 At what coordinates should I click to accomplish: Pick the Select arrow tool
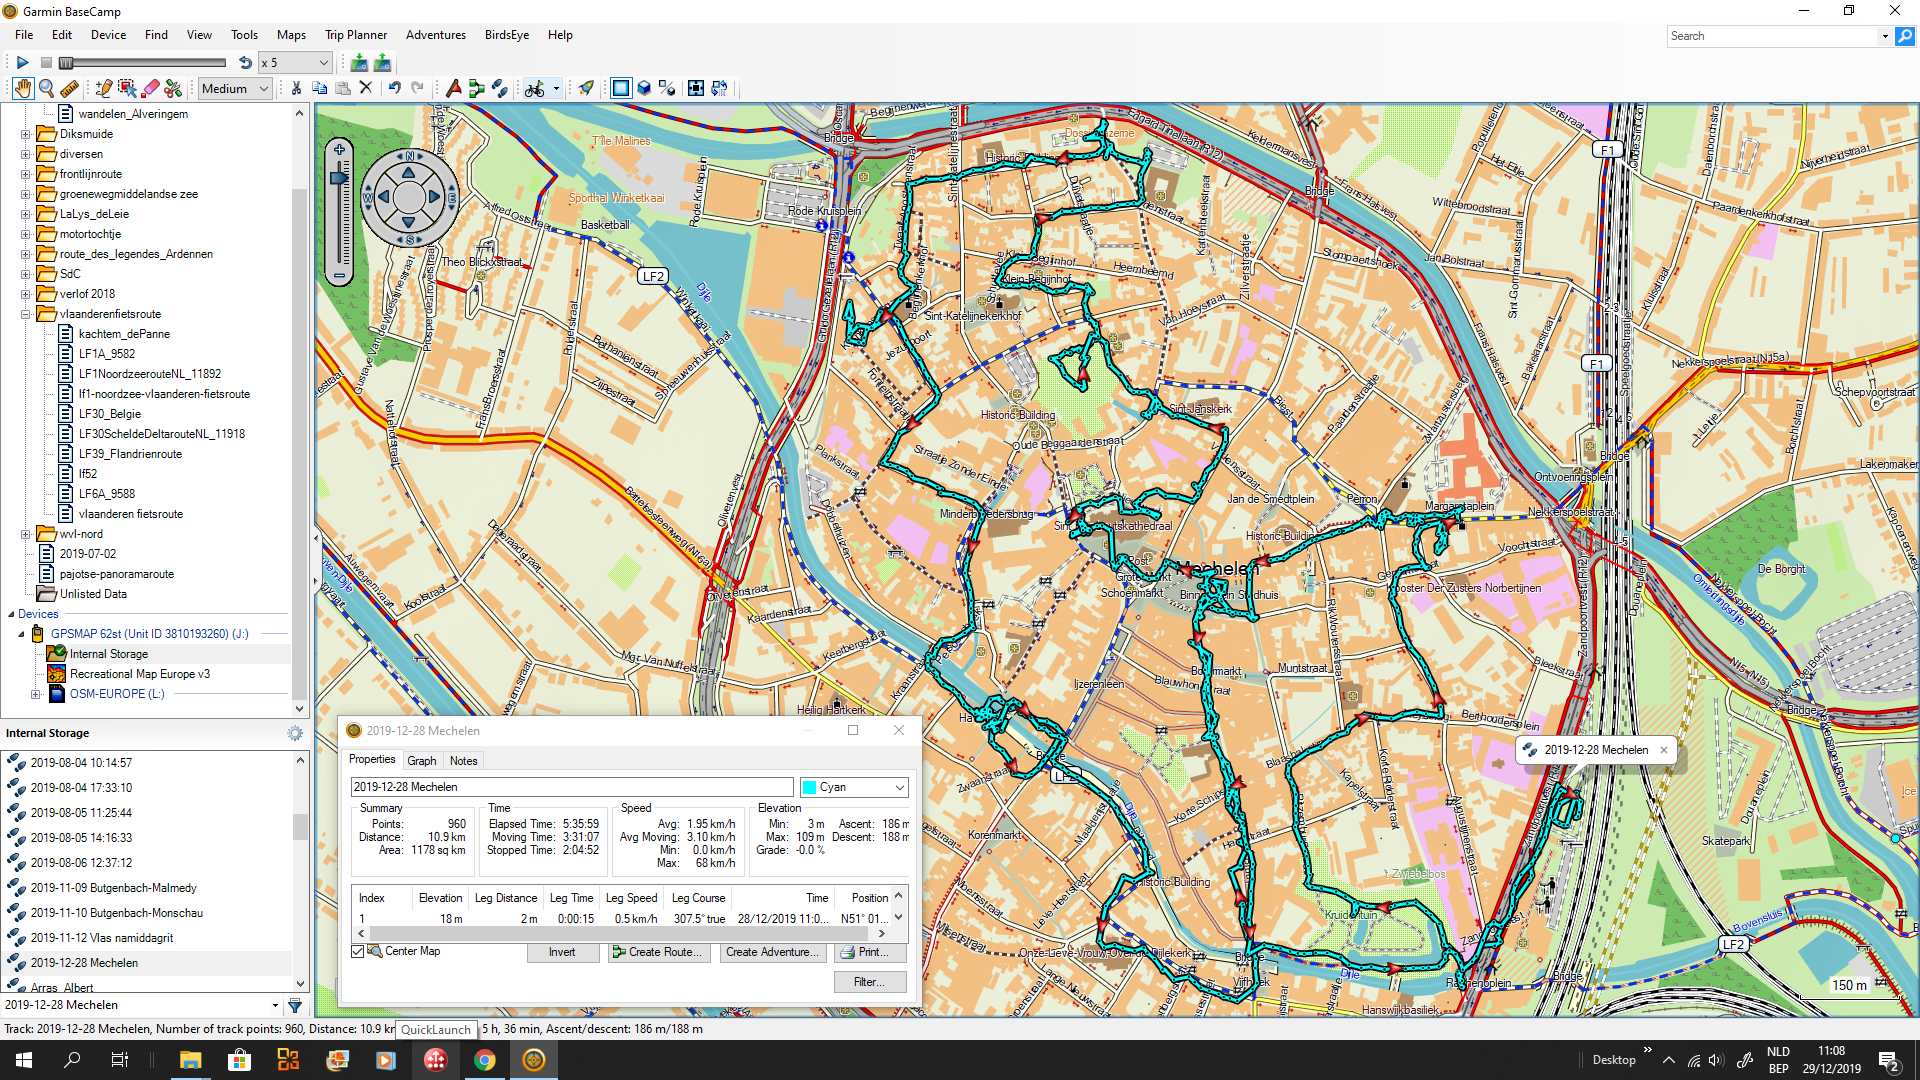click(127, 88)
